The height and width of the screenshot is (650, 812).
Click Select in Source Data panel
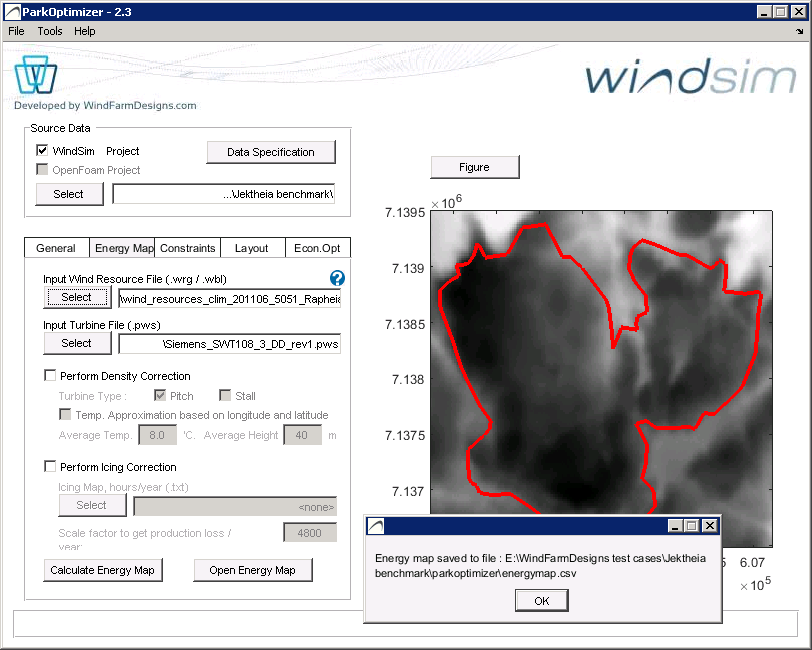[x=69, y=194]
